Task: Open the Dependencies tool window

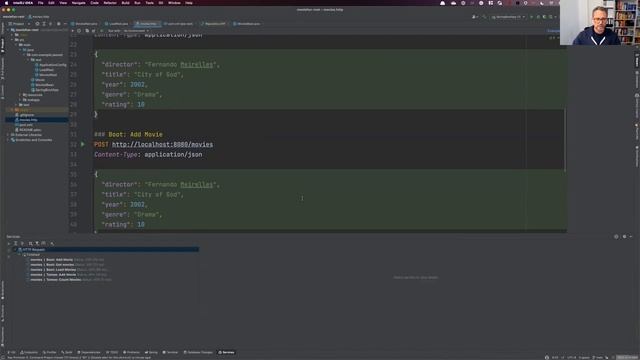Action: pos(89,352)
